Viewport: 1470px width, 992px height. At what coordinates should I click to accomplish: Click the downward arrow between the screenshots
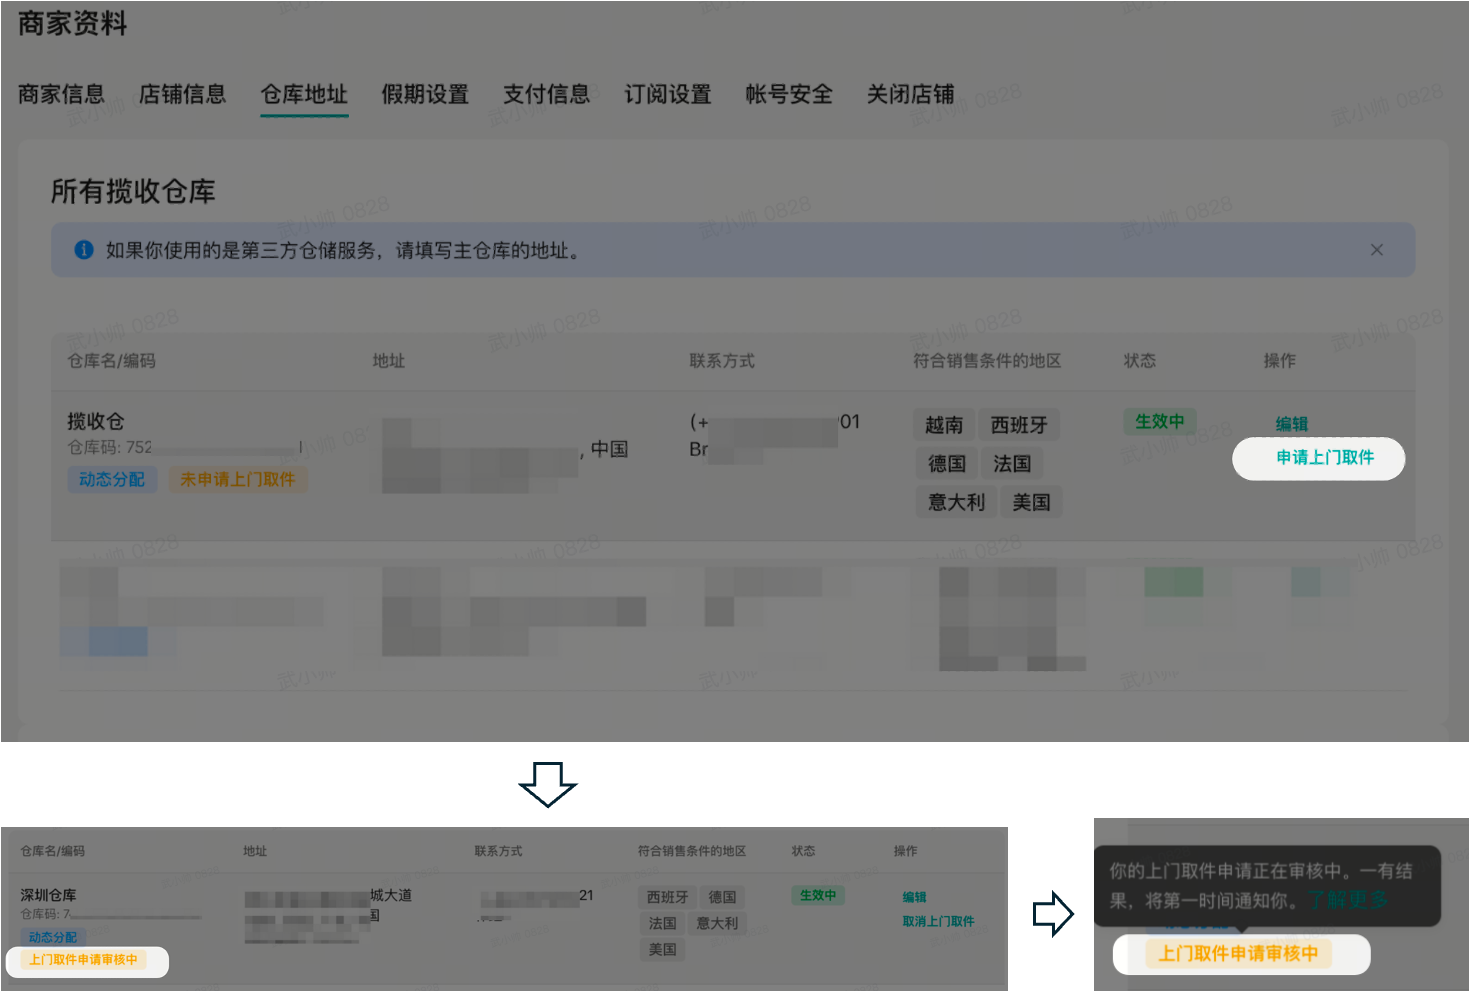point(547,784)
